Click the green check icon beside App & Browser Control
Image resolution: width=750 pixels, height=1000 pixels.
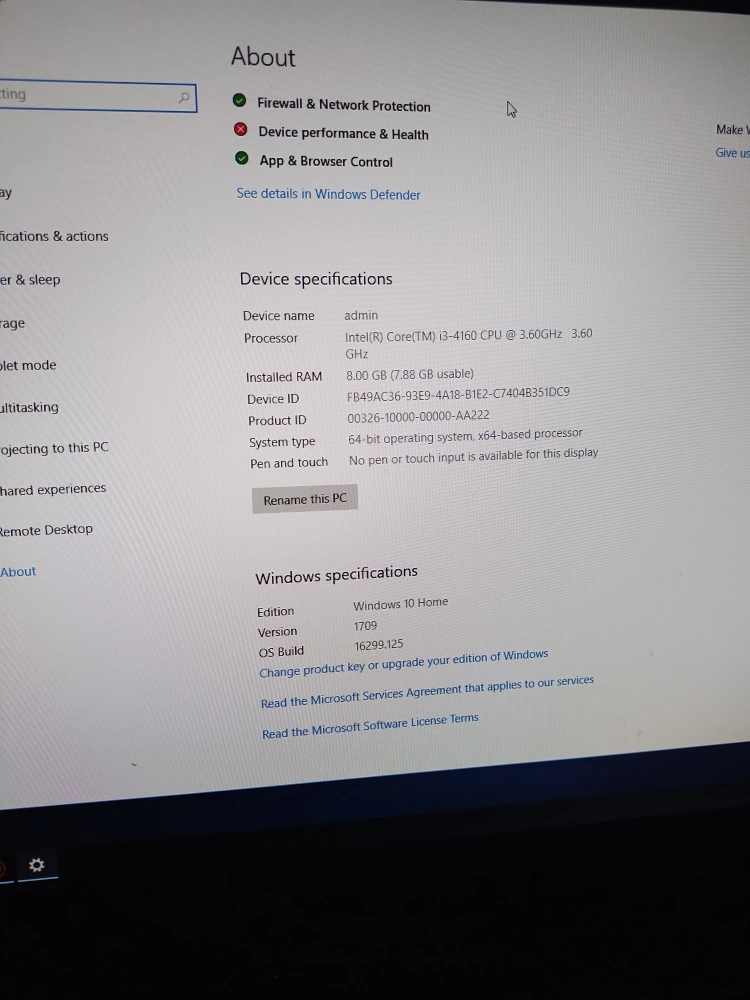point(242,158)
